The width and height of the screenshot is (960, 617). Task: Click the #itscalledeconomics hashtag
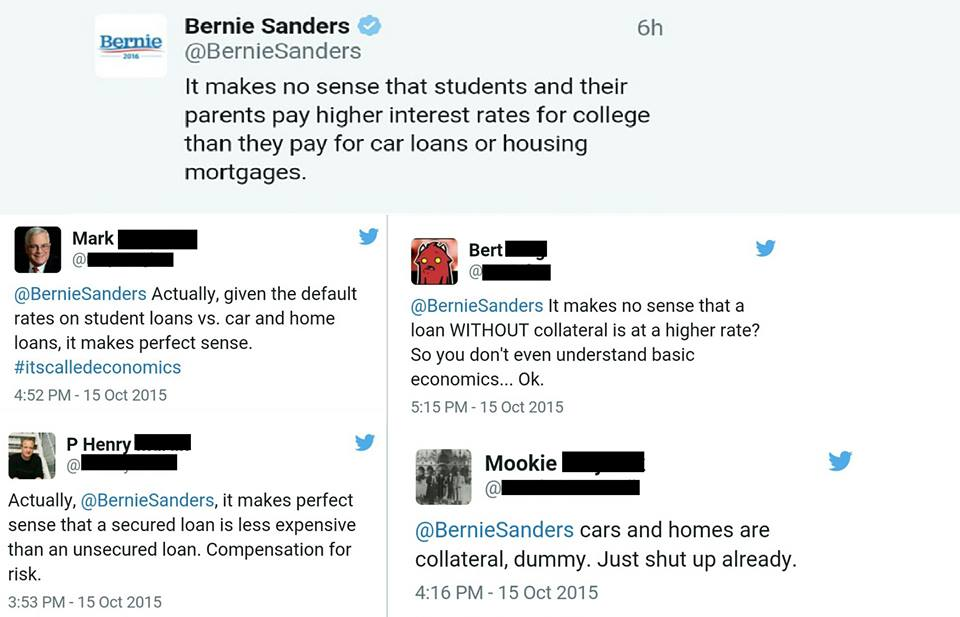97,367
